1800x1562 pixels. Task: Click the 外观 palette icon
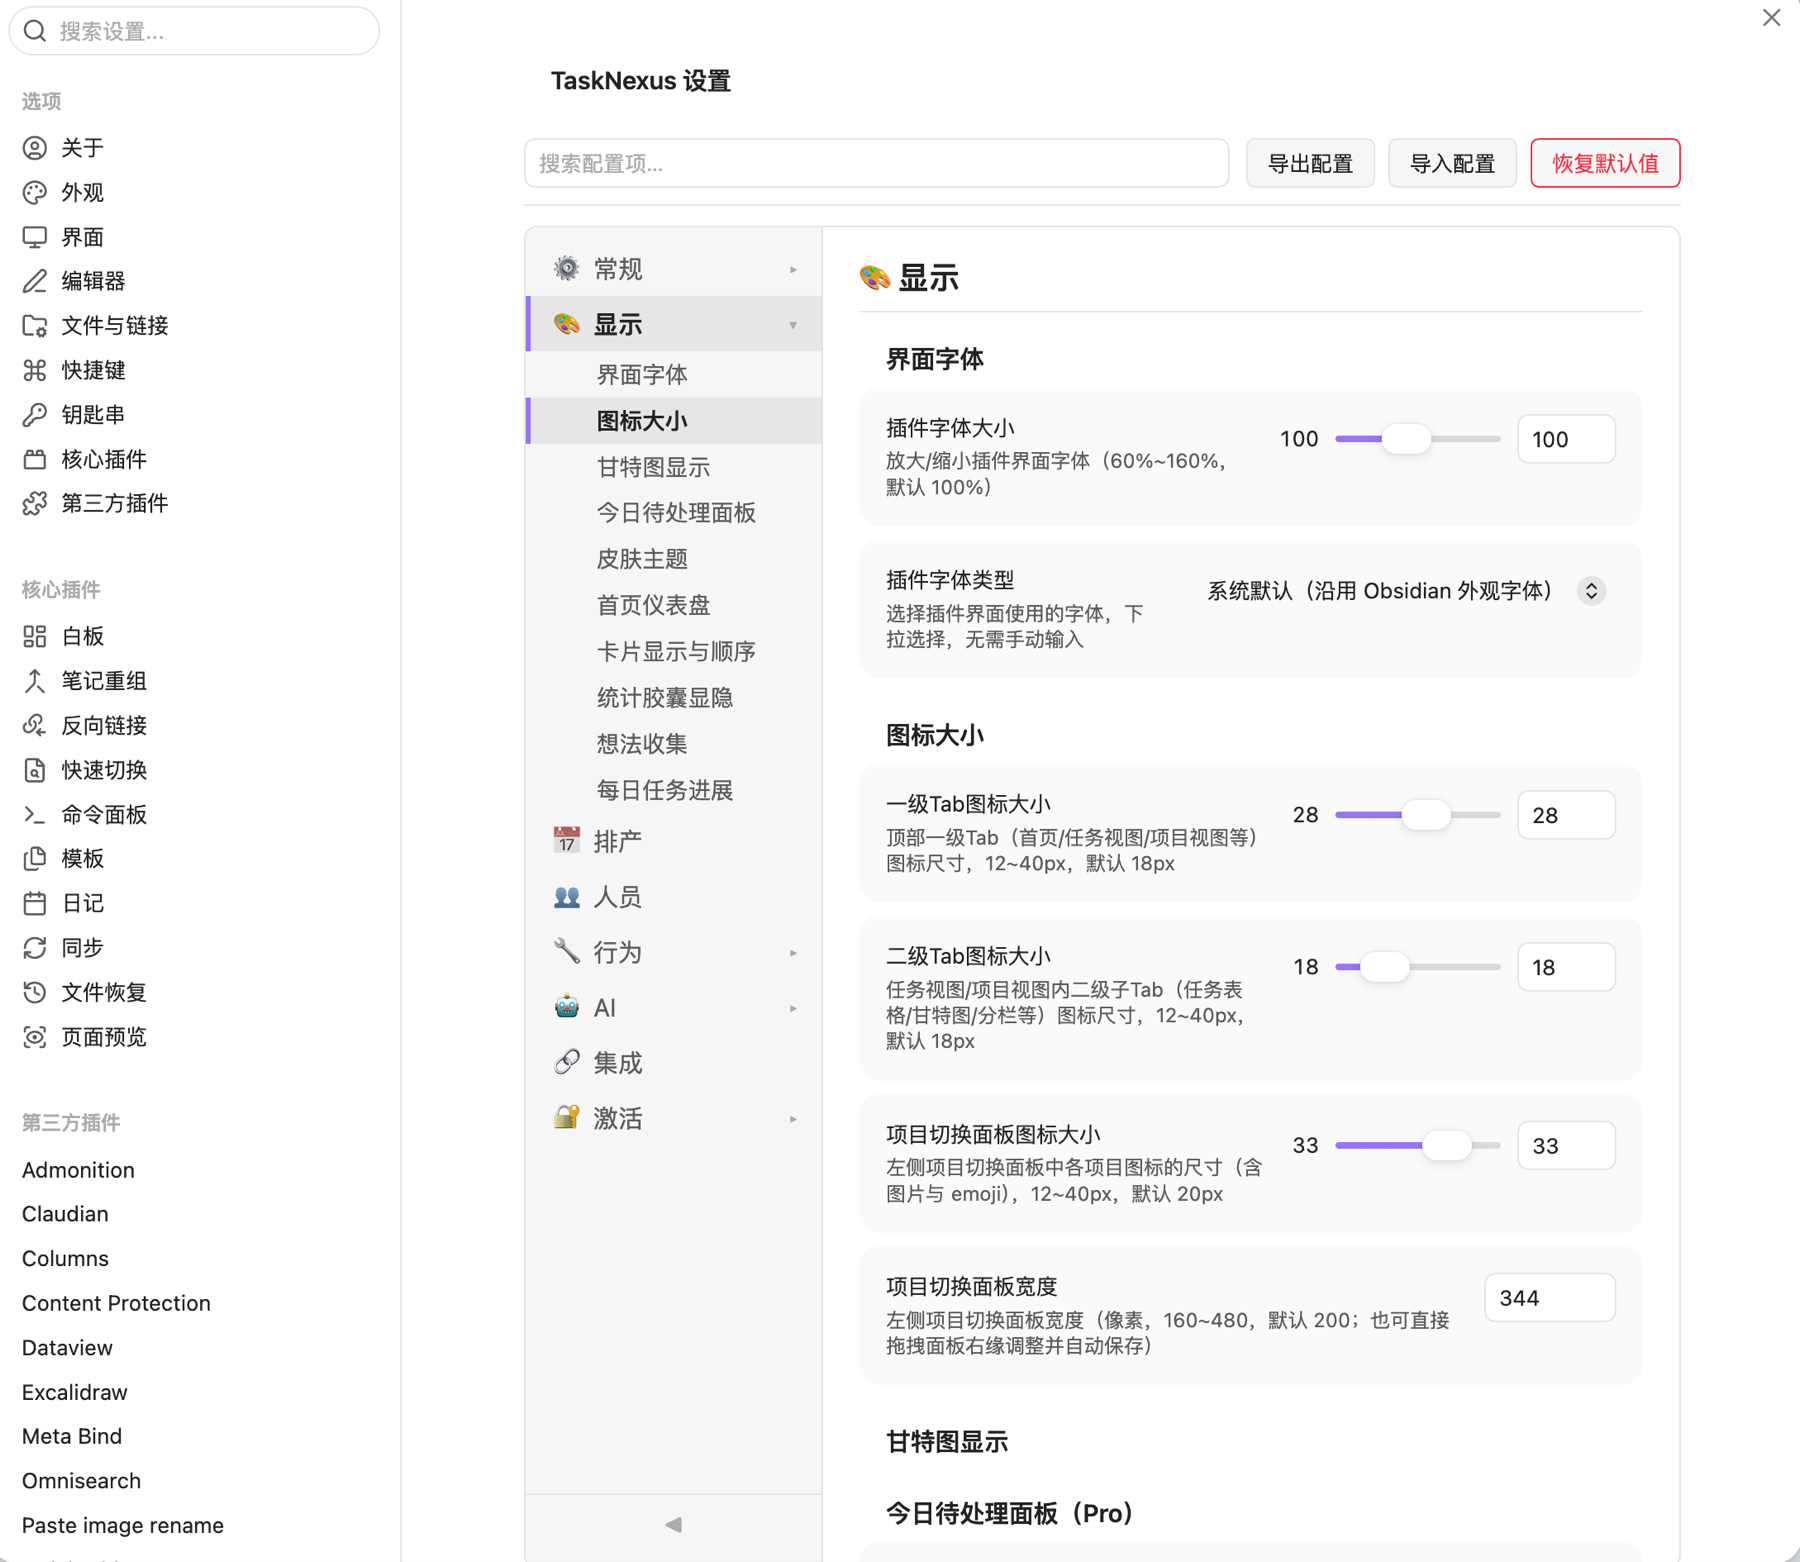[35, 192]
